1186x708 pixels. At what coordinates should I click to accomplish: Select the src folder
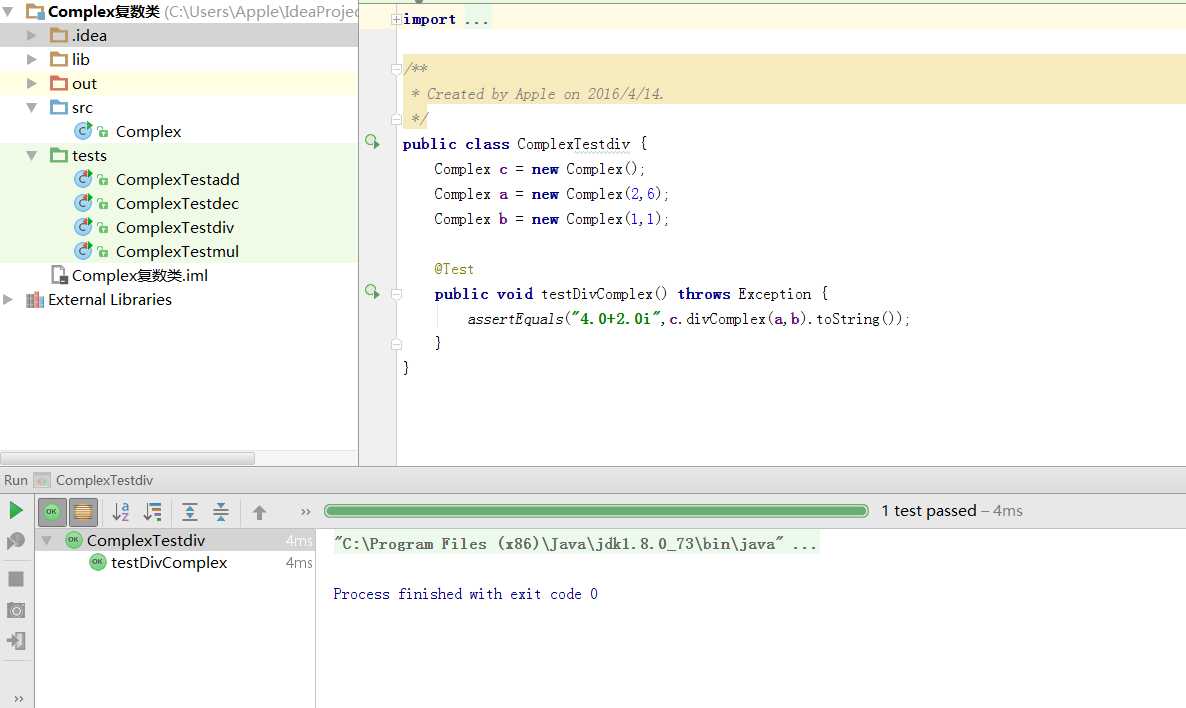coord(82,107)
